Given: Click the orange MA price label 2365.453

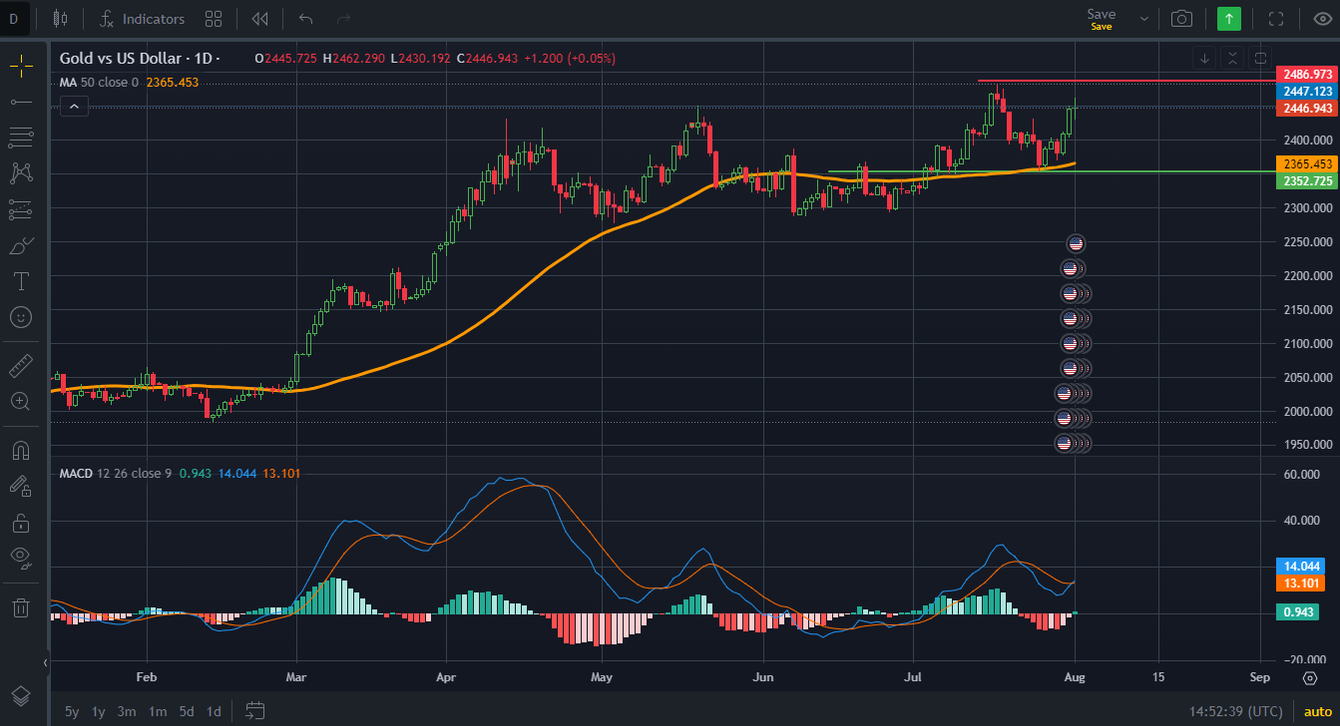Looking at the screenshot, I should tap(1306, 164).
